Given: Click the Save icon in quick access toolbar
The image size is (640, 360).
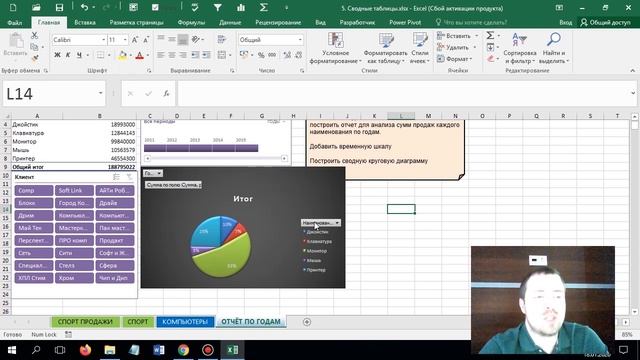Looking at the screenshot, I should coord(59,8).
